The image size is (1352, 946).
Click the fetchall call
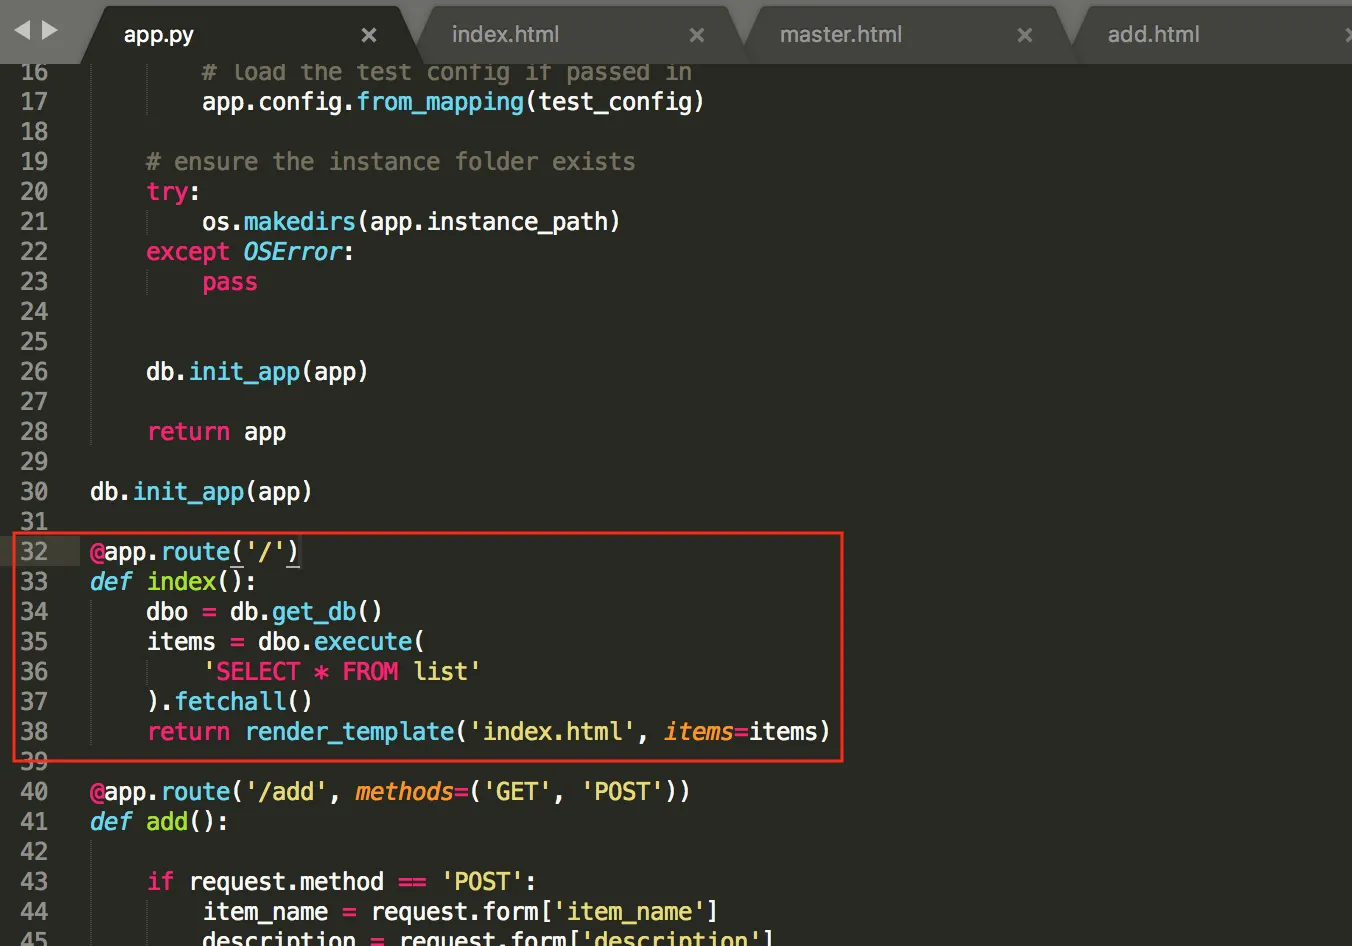point(230,702)
